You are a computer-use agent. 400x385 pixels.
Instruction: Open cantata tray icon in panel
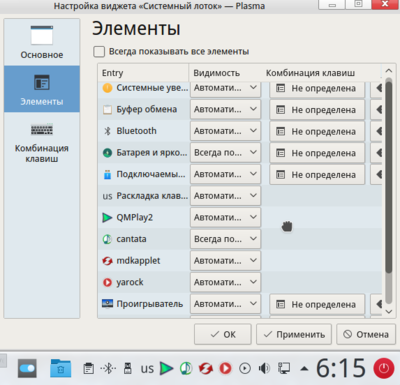186,368
